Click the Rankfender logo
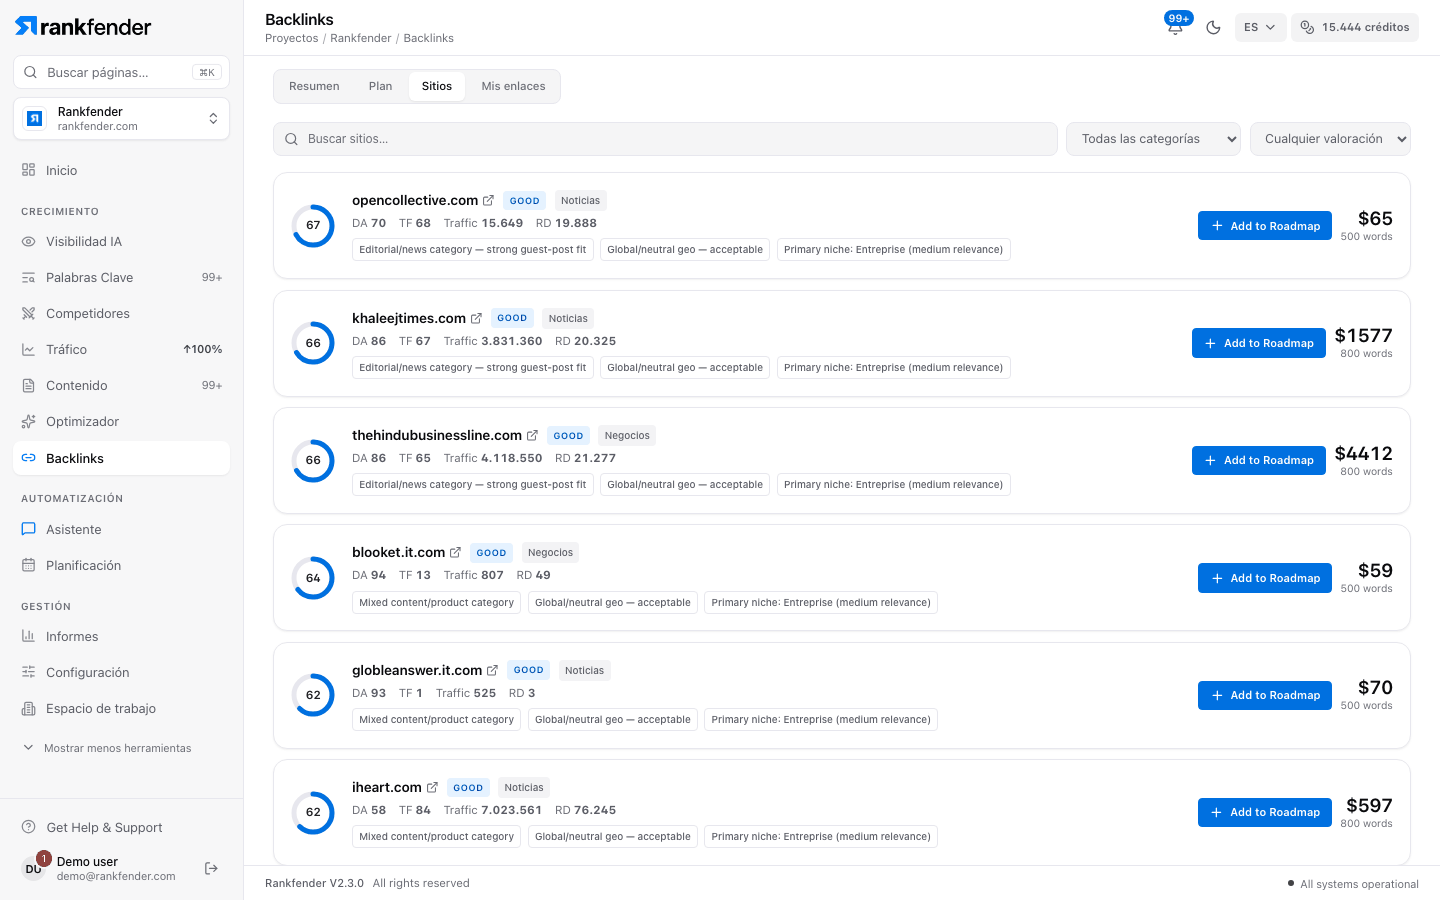 (x=83, y=26)
